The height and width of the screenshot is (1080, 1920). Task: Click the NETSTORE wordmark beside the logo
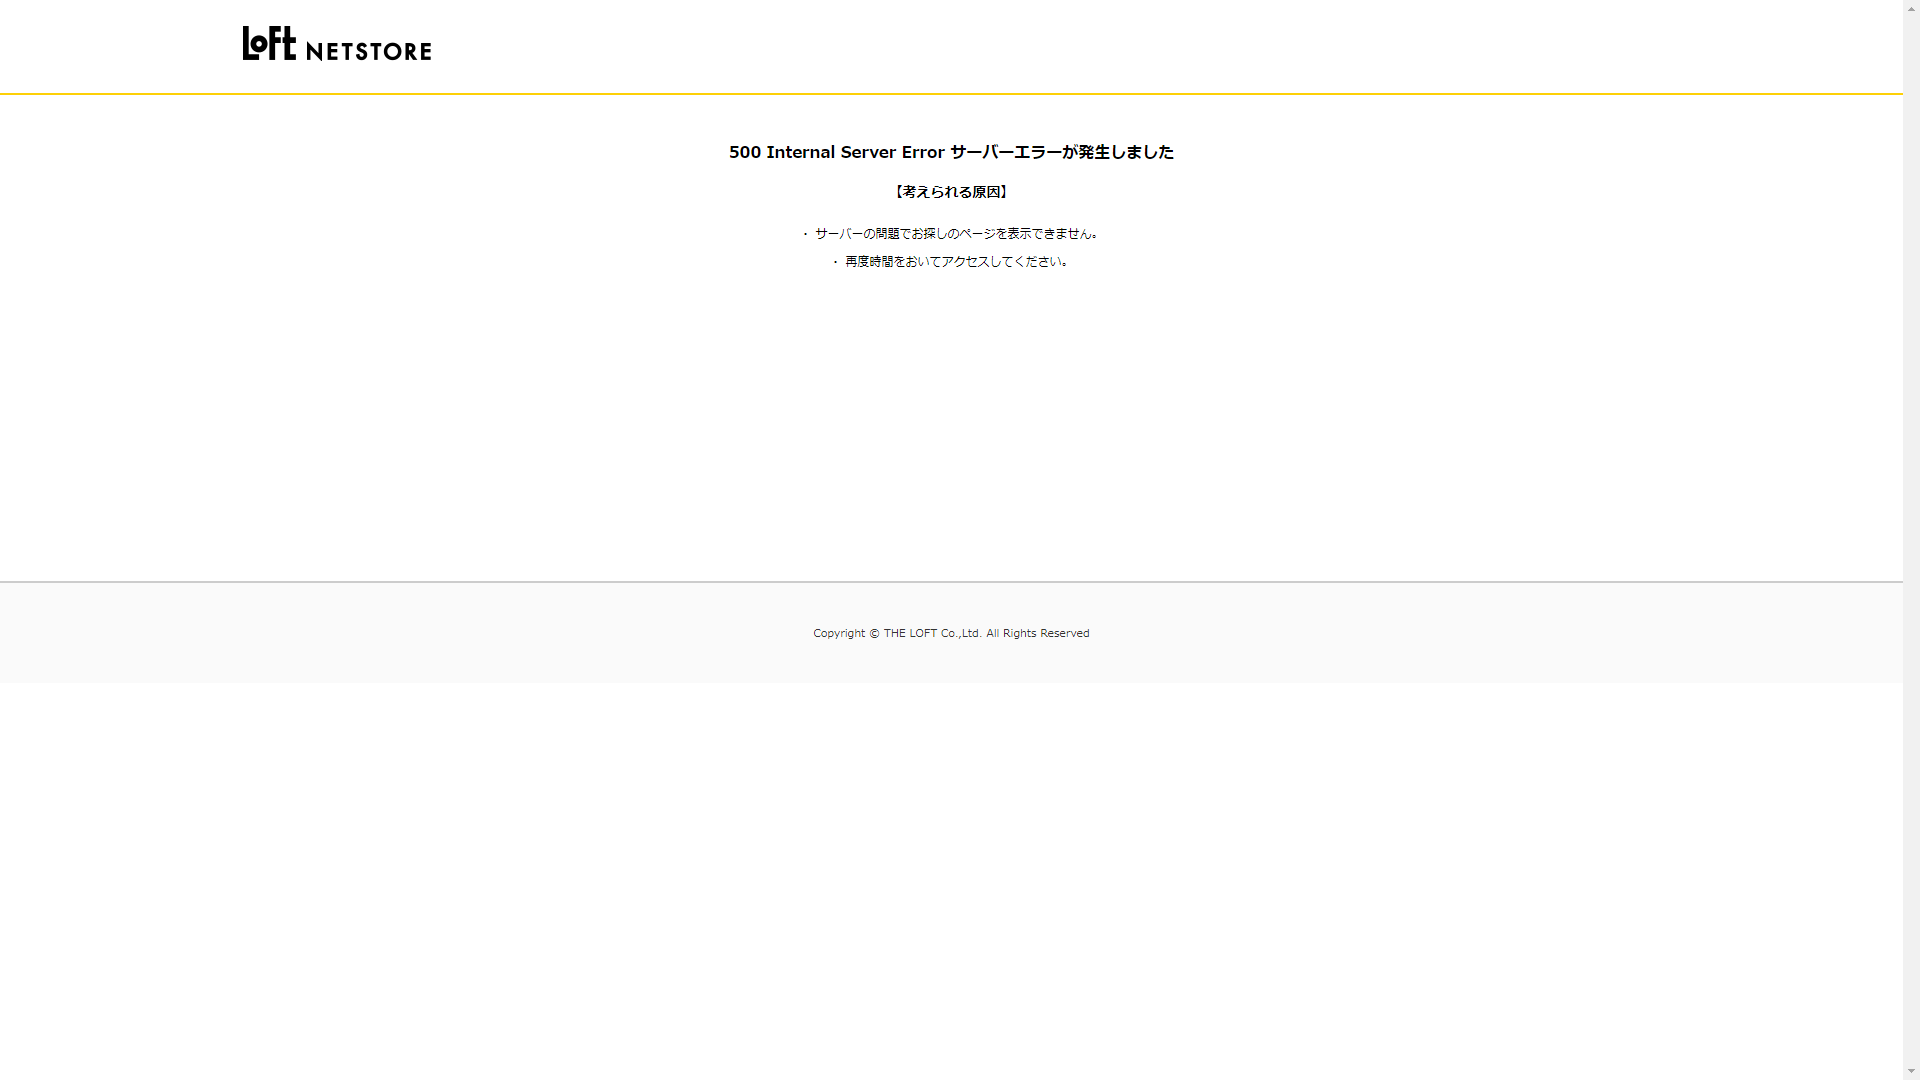coord(368,51)
